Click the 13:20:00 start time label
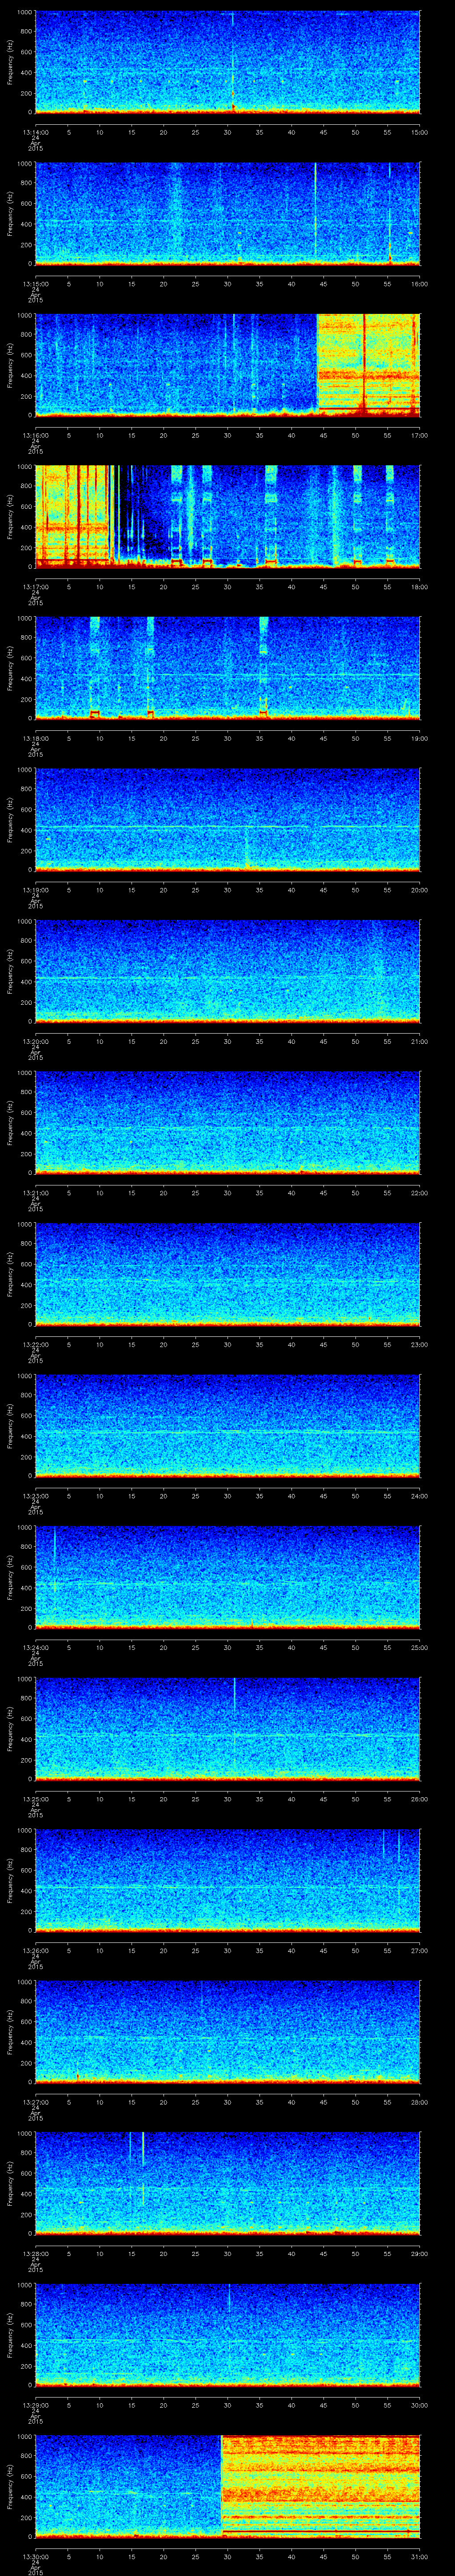Viewport: 455px width, 2576px height. 35,1041
